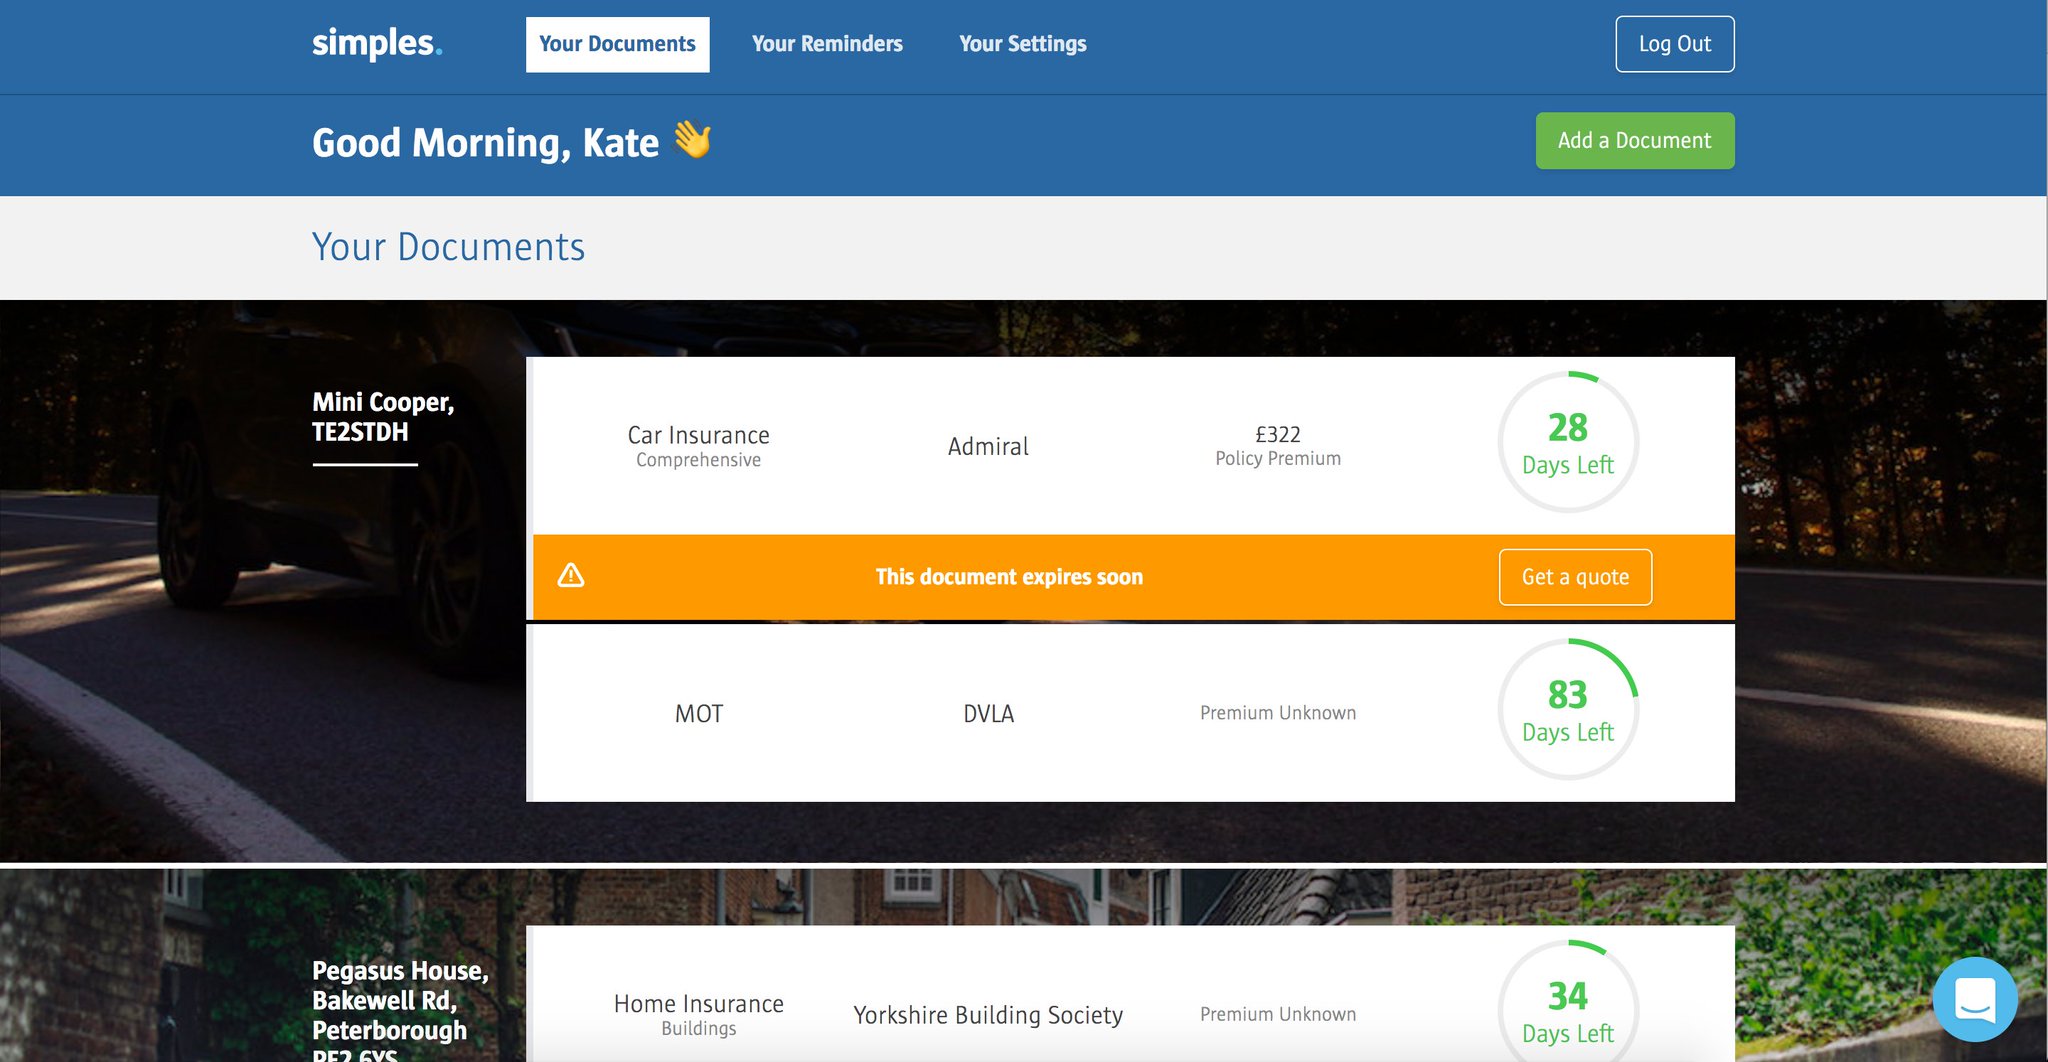Open the chat support bubble

[x=1975, y=999]
